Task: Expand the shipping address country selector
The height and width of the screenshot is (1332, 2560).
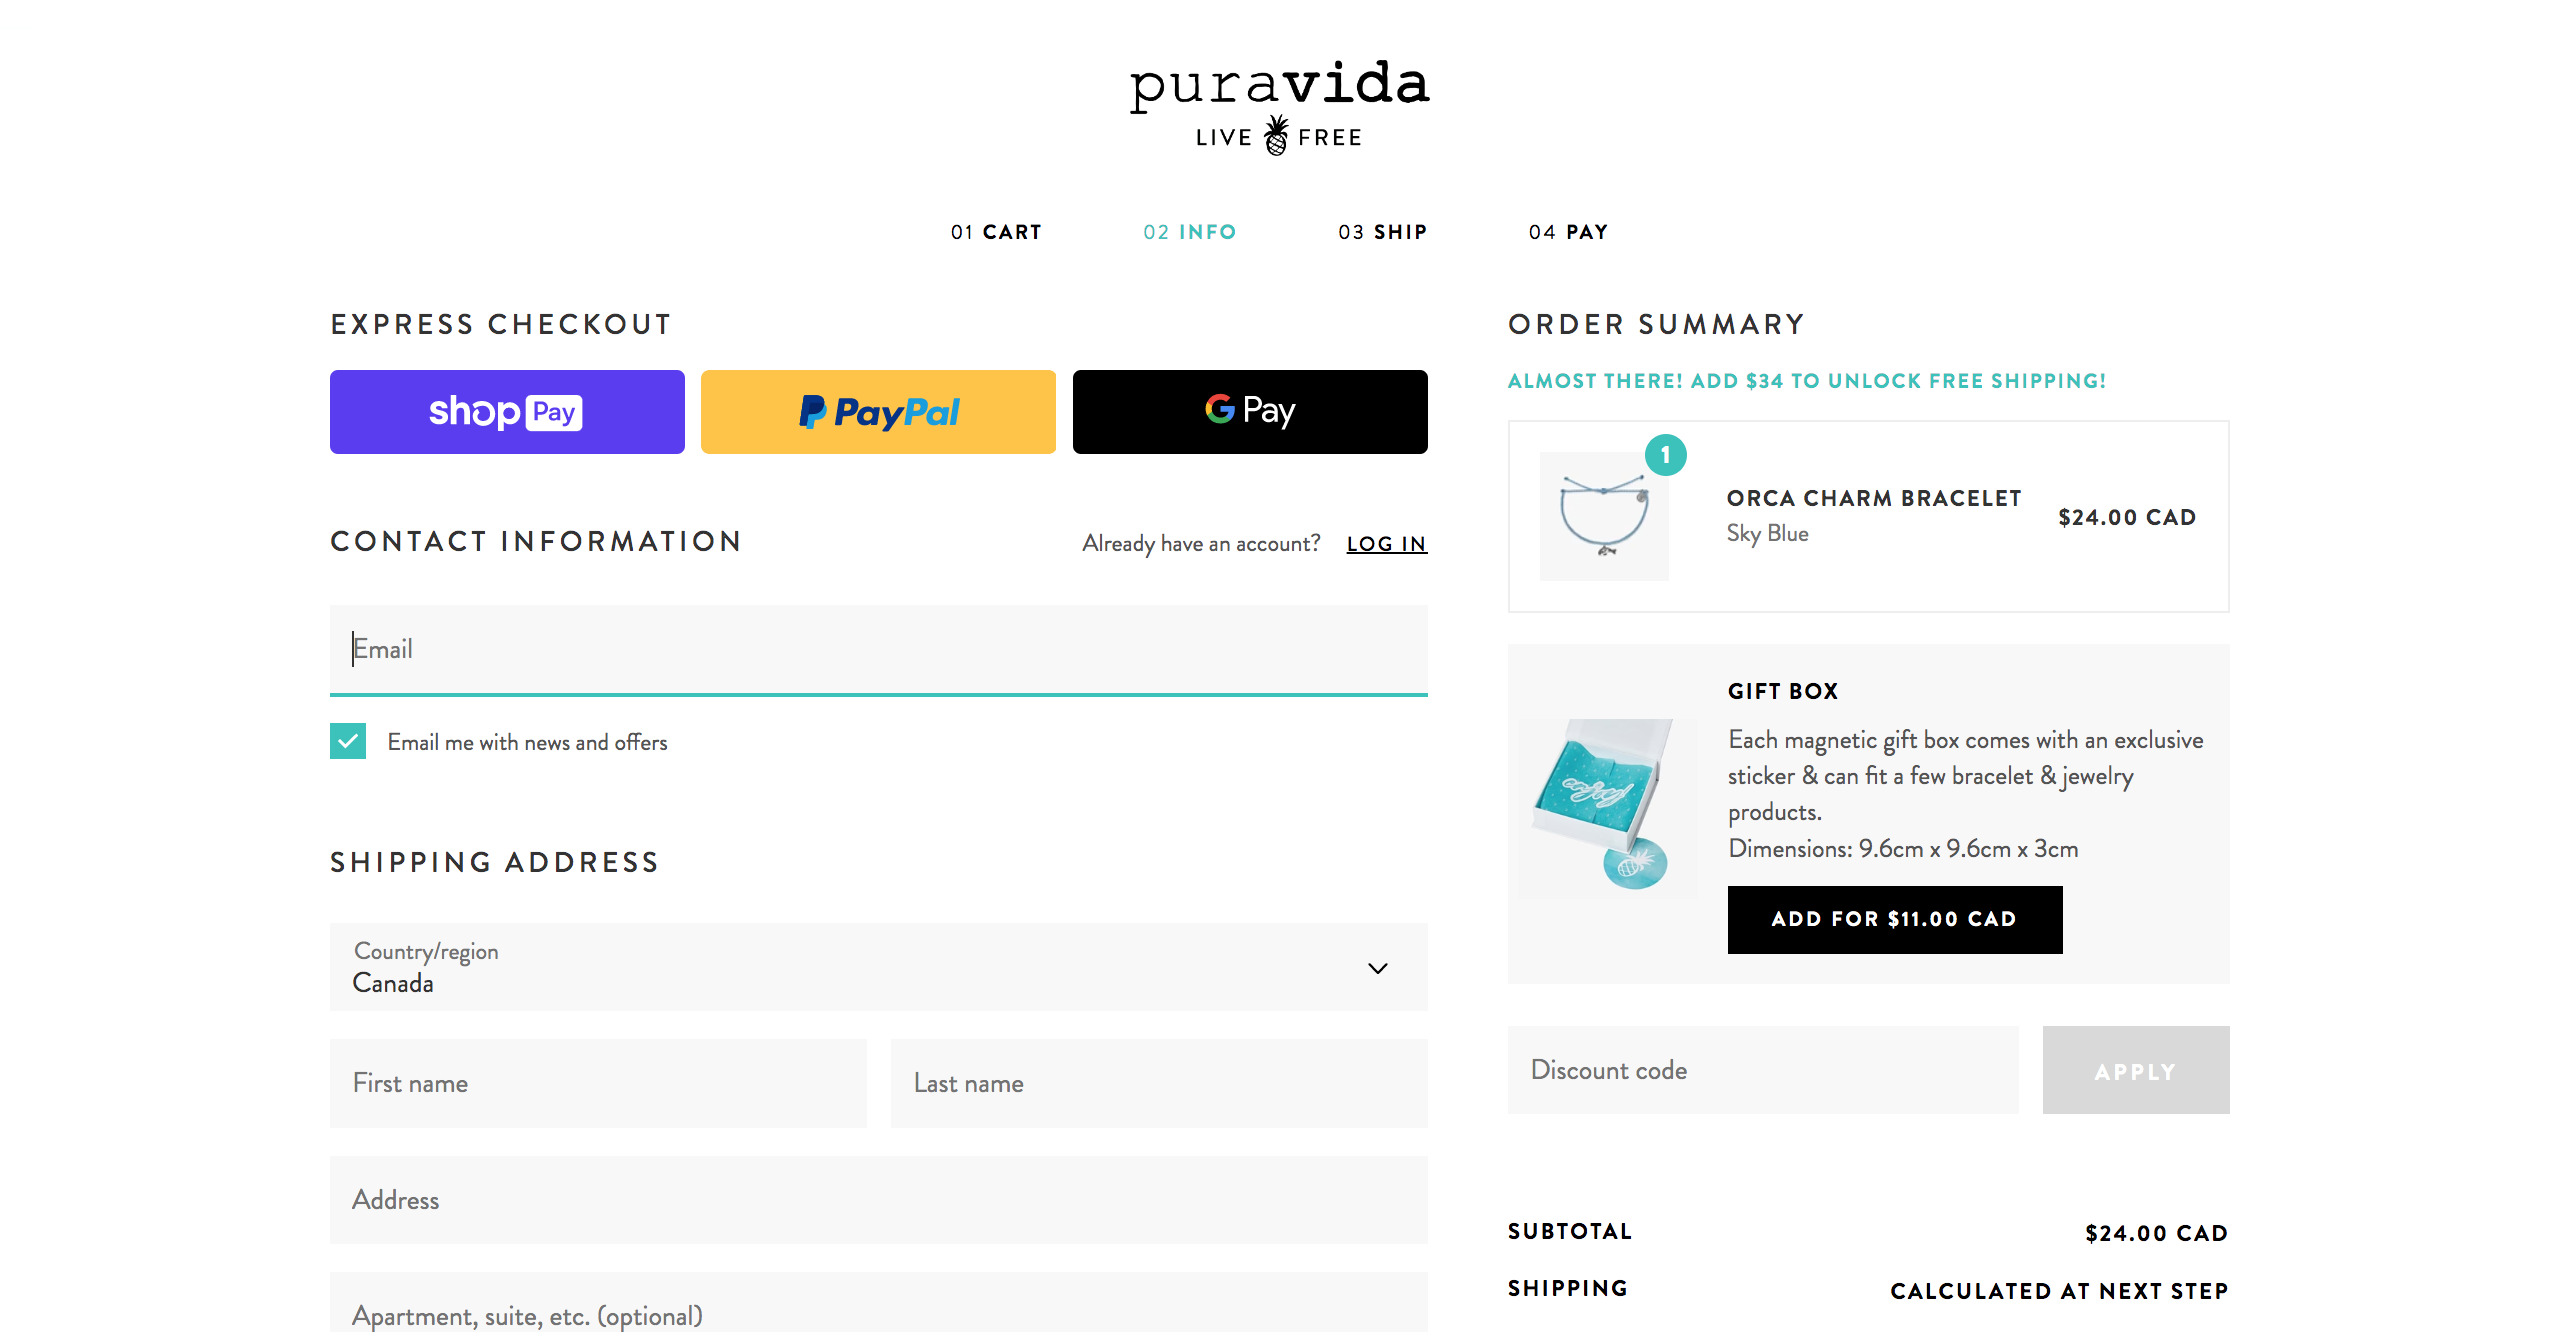Action: pos(877,966)
